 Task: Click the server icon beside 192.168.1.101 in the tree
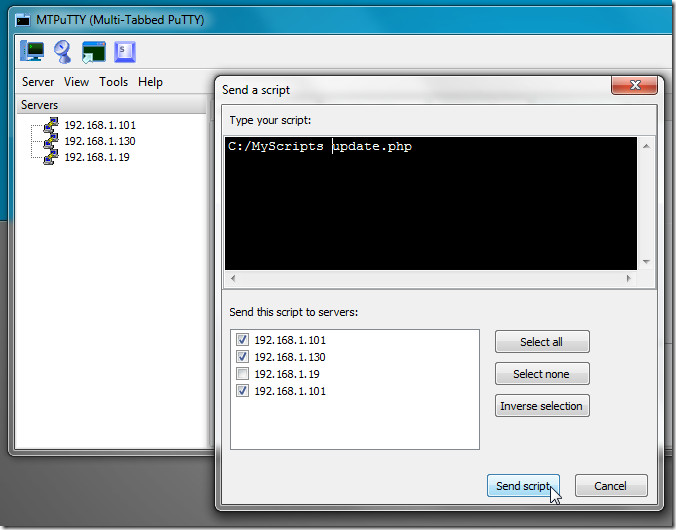tap(51, 125)
